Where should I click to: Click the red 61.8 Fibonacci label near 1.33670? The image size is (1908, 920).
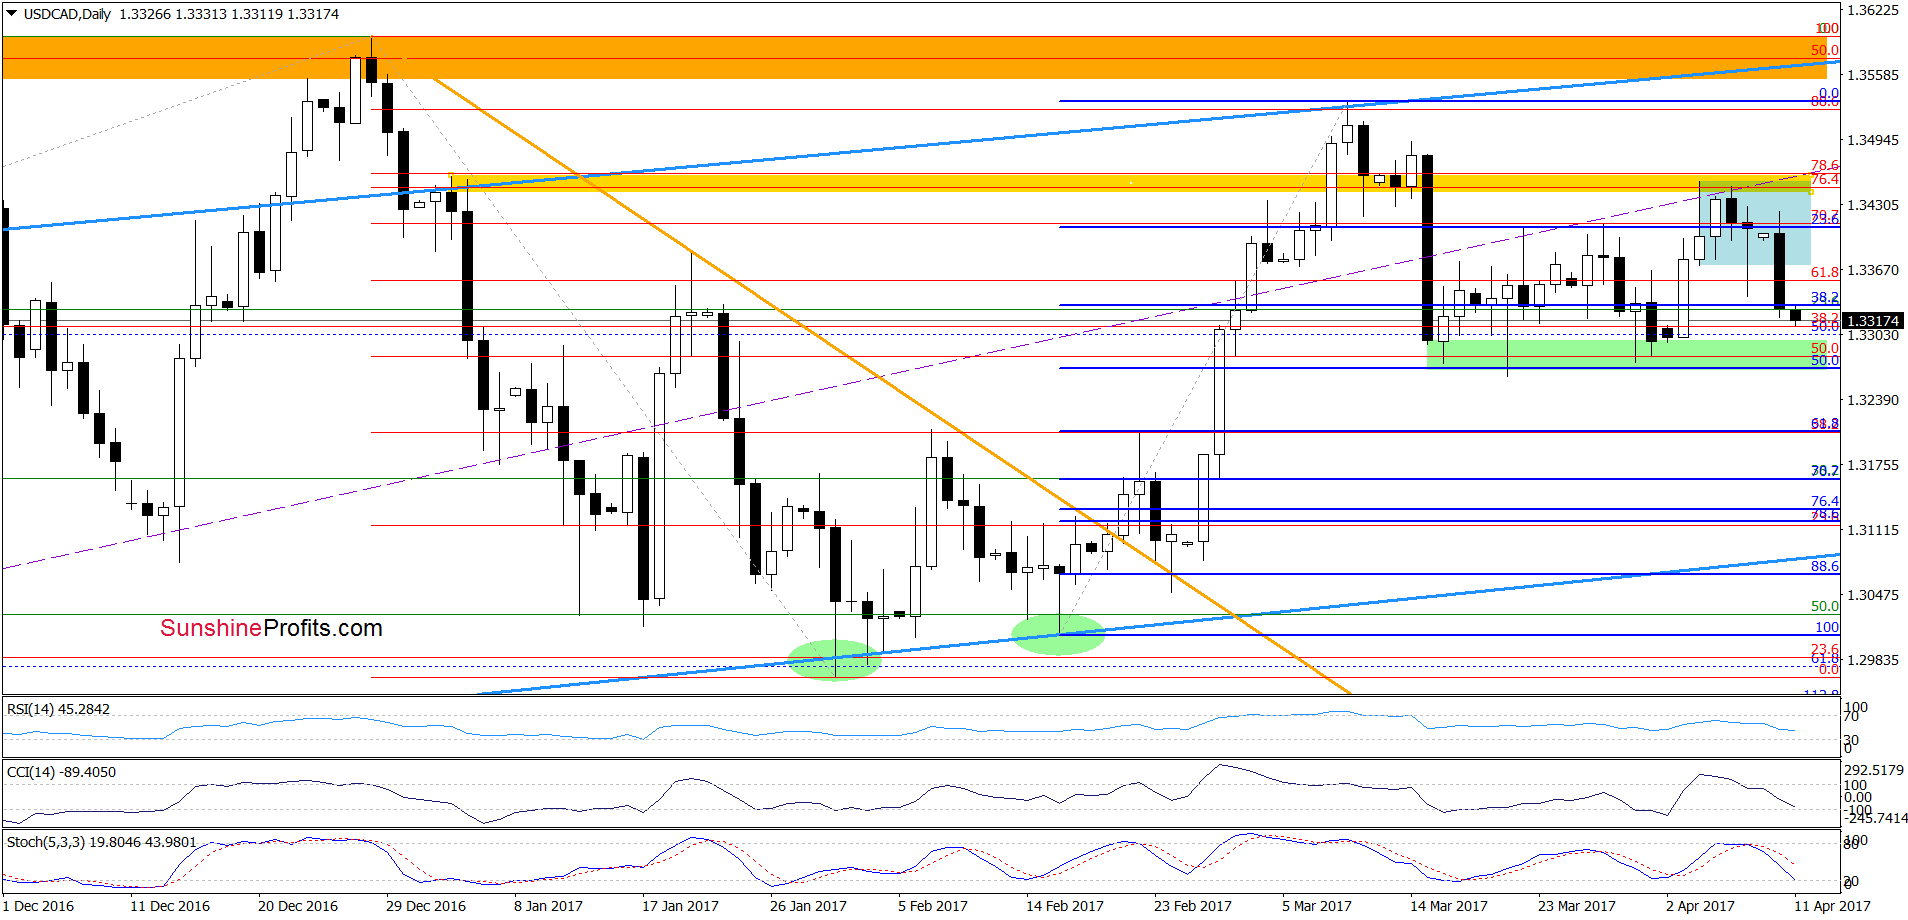1825,272
